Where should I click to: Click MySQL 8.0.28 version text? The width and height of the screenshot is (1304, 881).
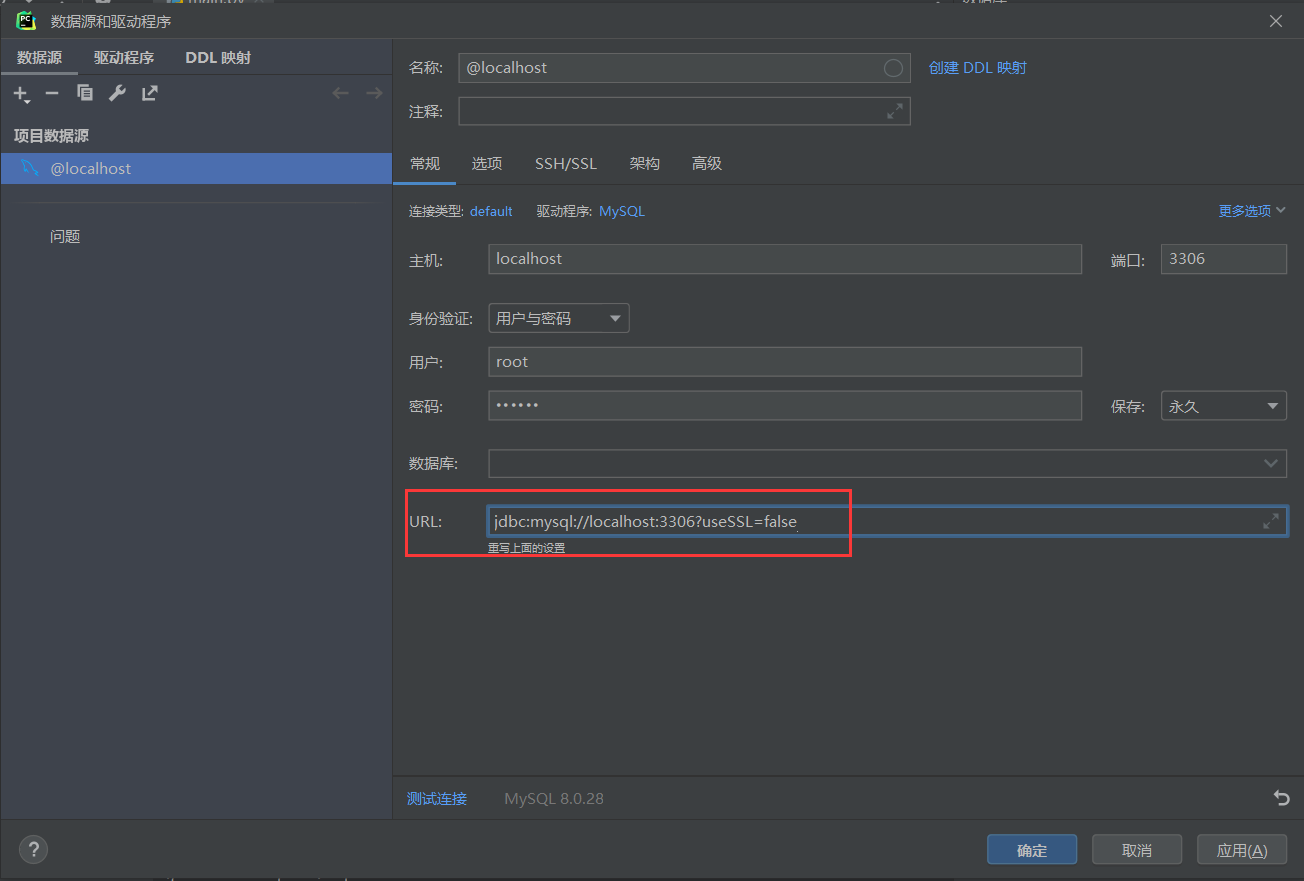554,799
